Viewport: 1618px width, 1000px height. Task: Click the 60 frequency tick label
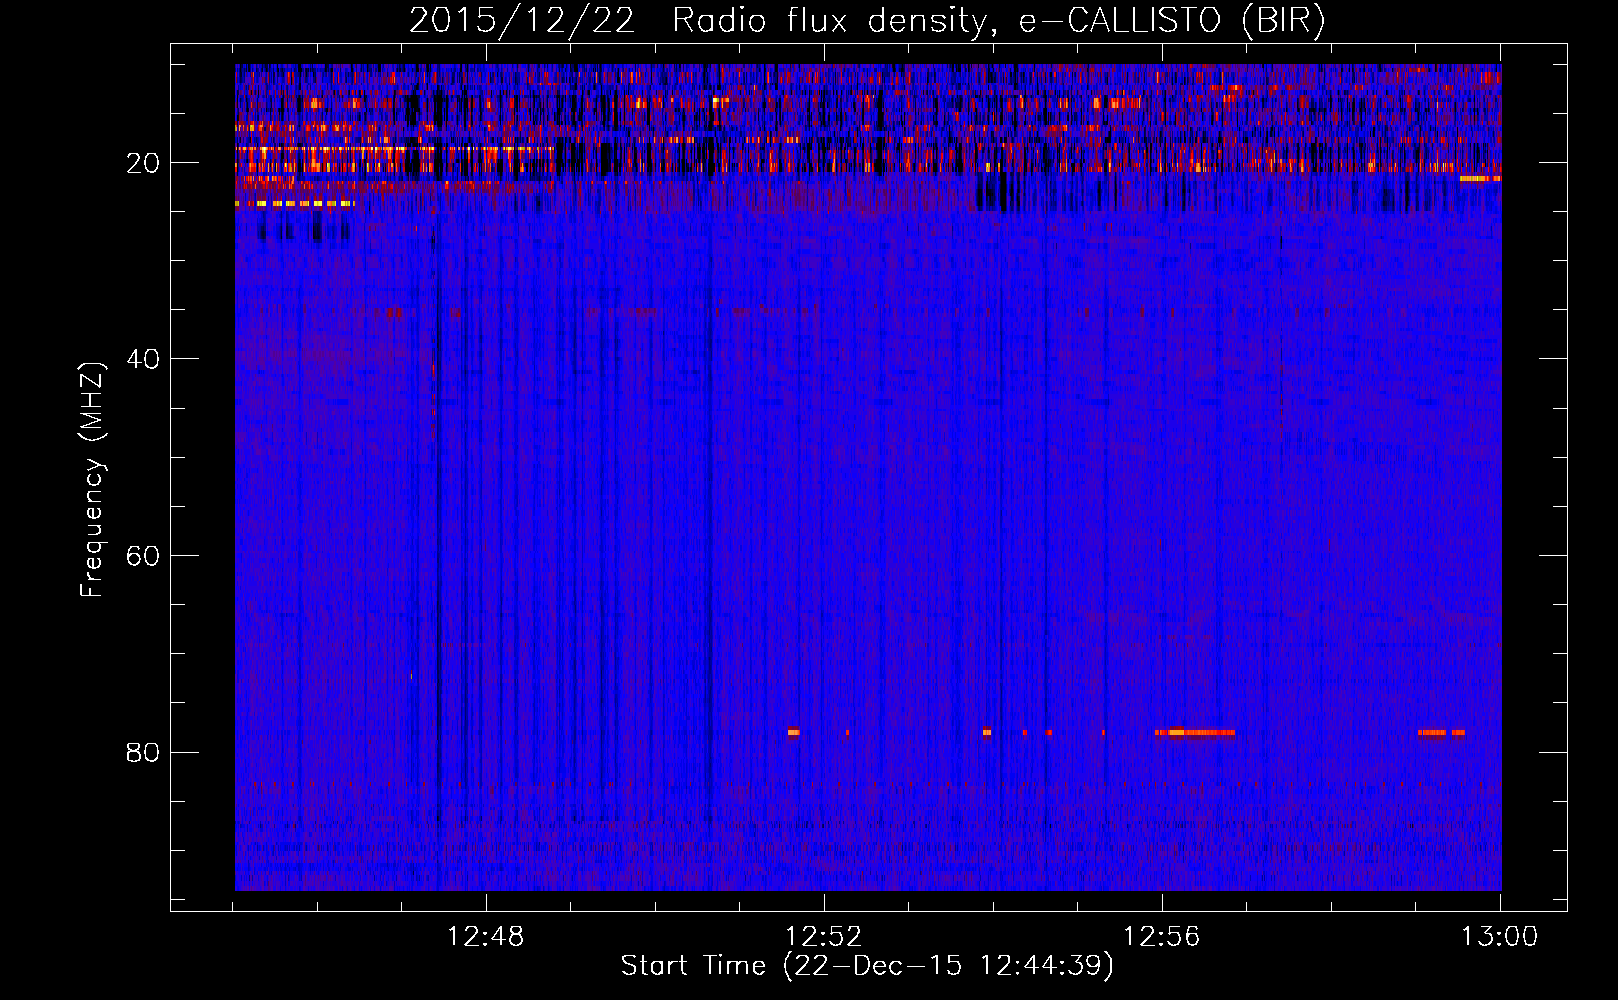click(x=143, y=556)
